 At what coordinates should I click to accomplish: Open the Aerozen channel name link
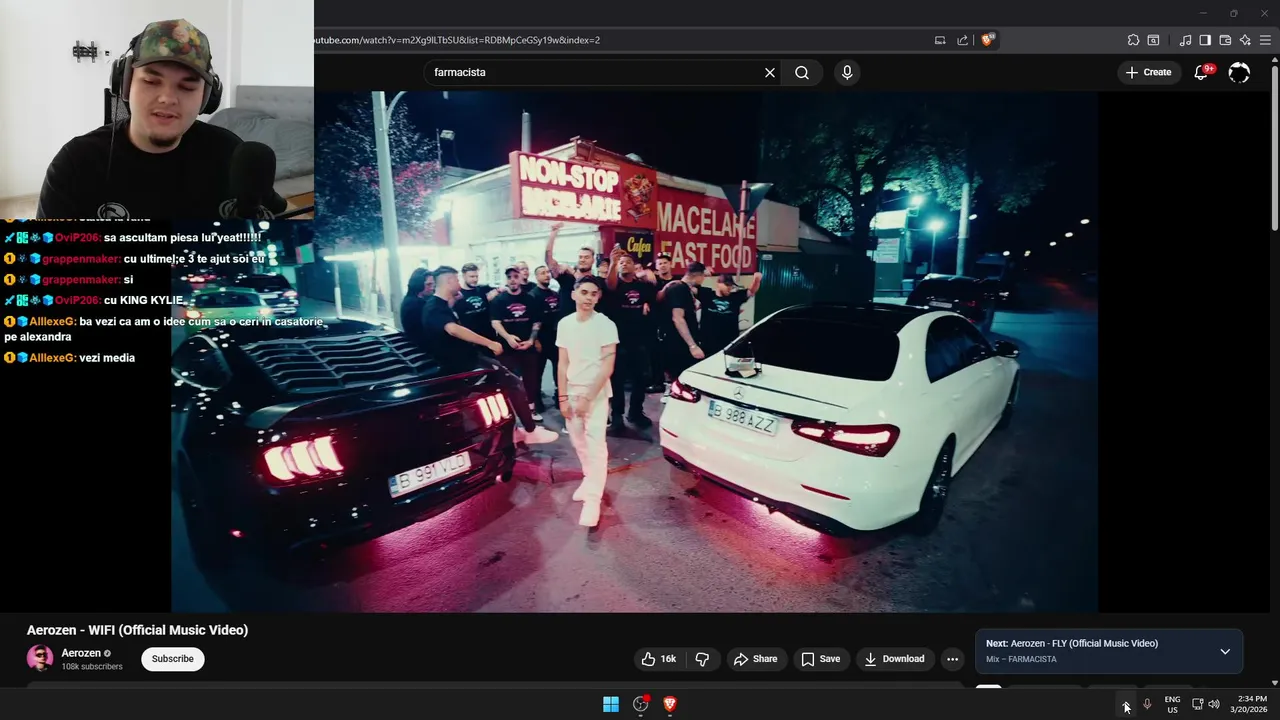[81, 653]
